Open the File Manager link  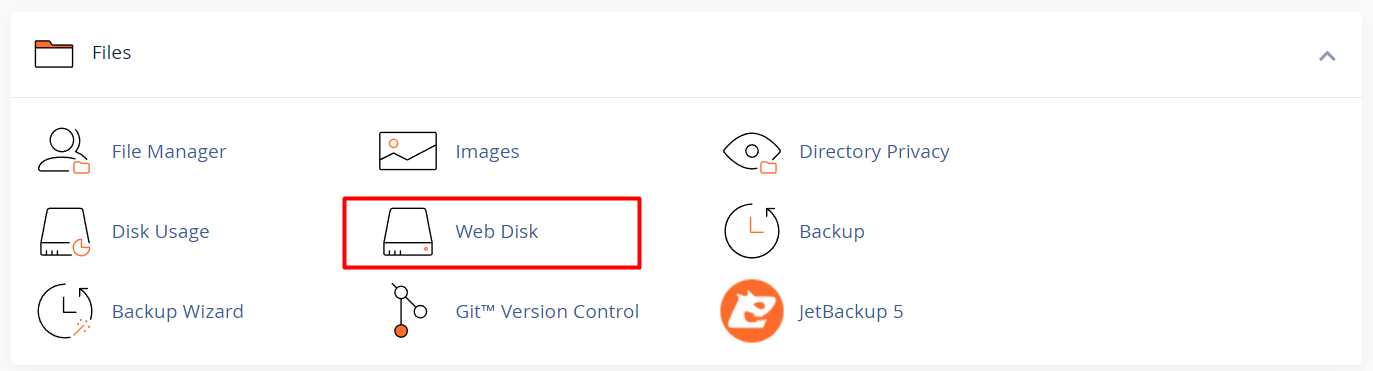pyautogui.click(x=169, y=152)
